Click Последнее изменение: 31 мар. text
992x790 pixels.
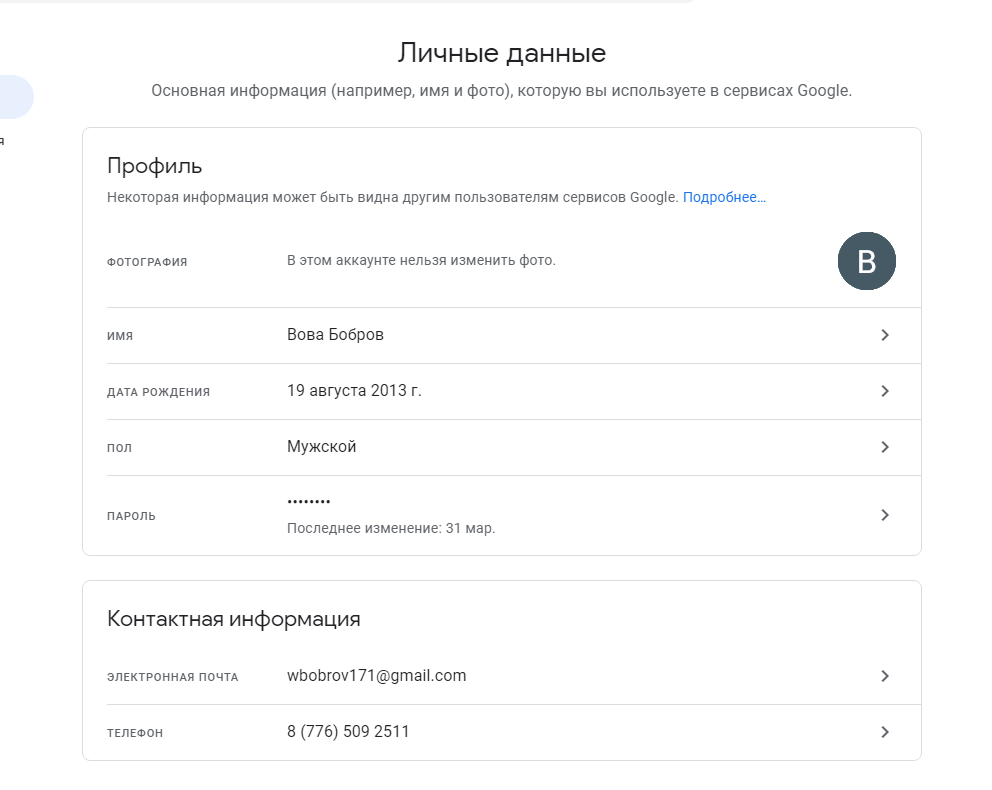tap(391, 528)
